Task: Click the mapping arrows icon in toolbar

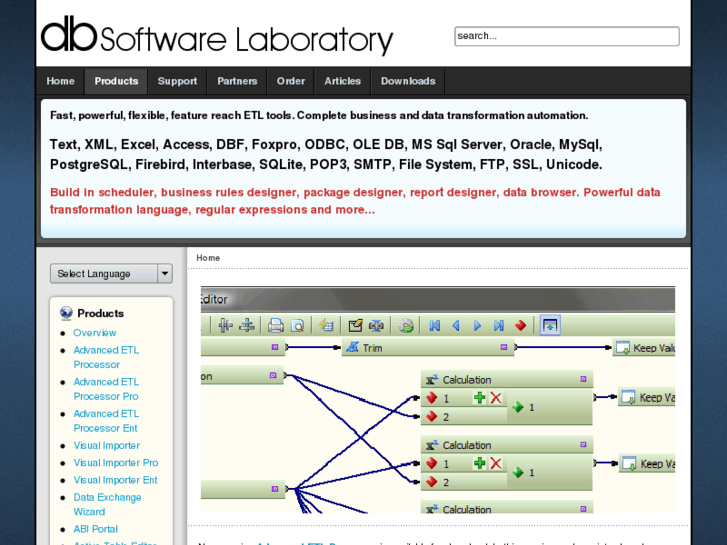Action: (376, 326)
